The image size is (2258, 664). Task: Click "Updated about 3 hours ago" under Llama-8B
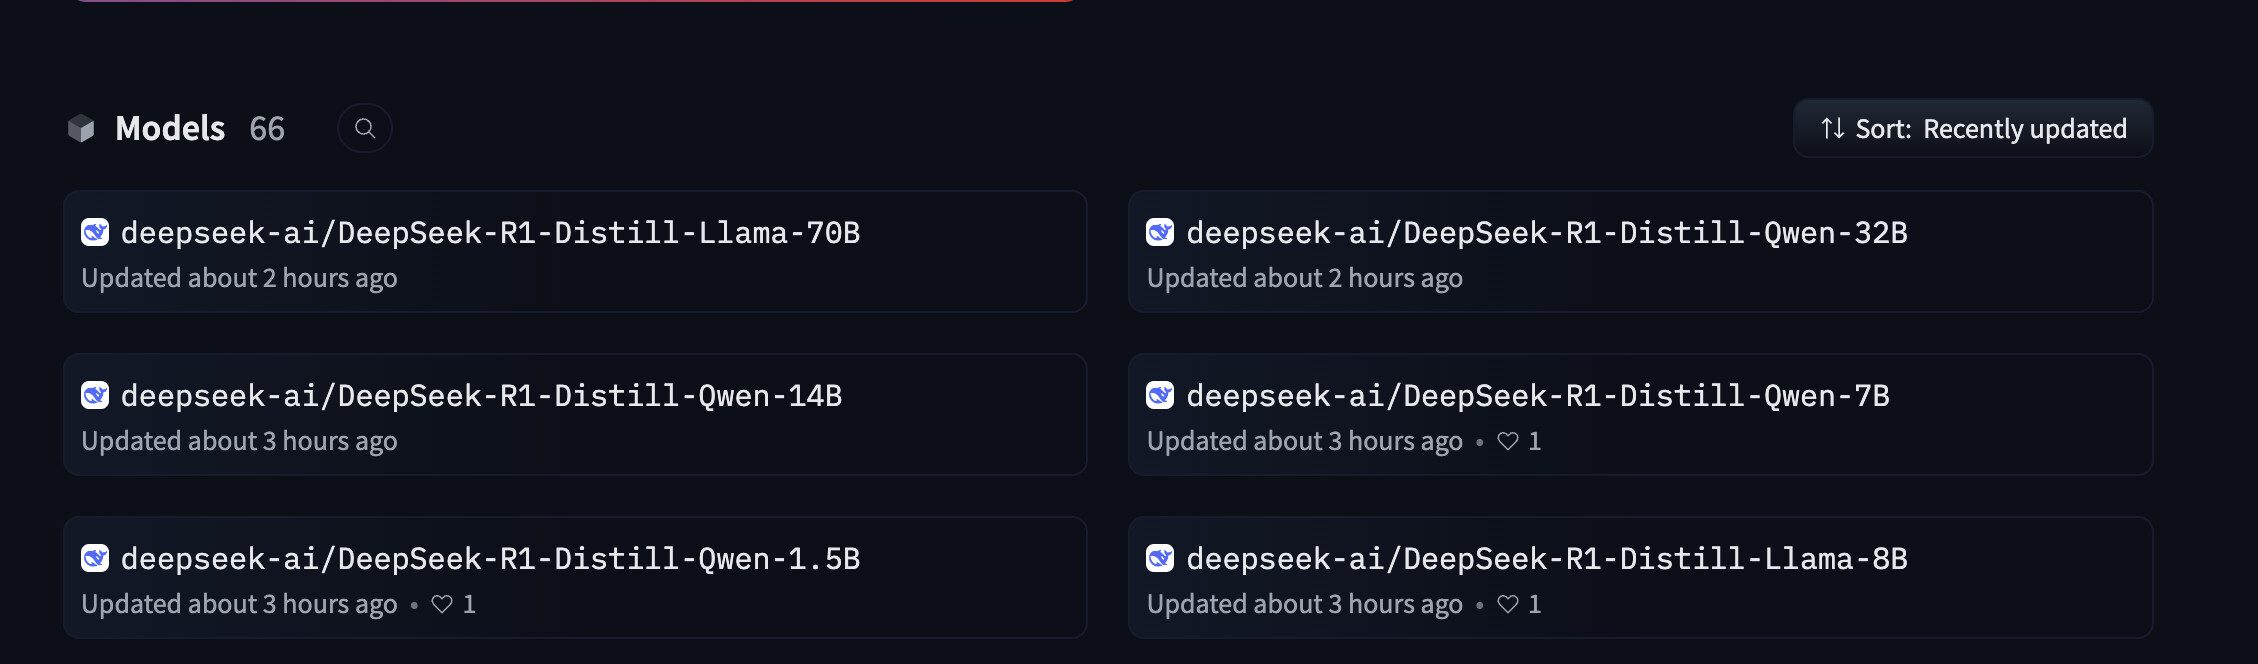coord(1305,604)
